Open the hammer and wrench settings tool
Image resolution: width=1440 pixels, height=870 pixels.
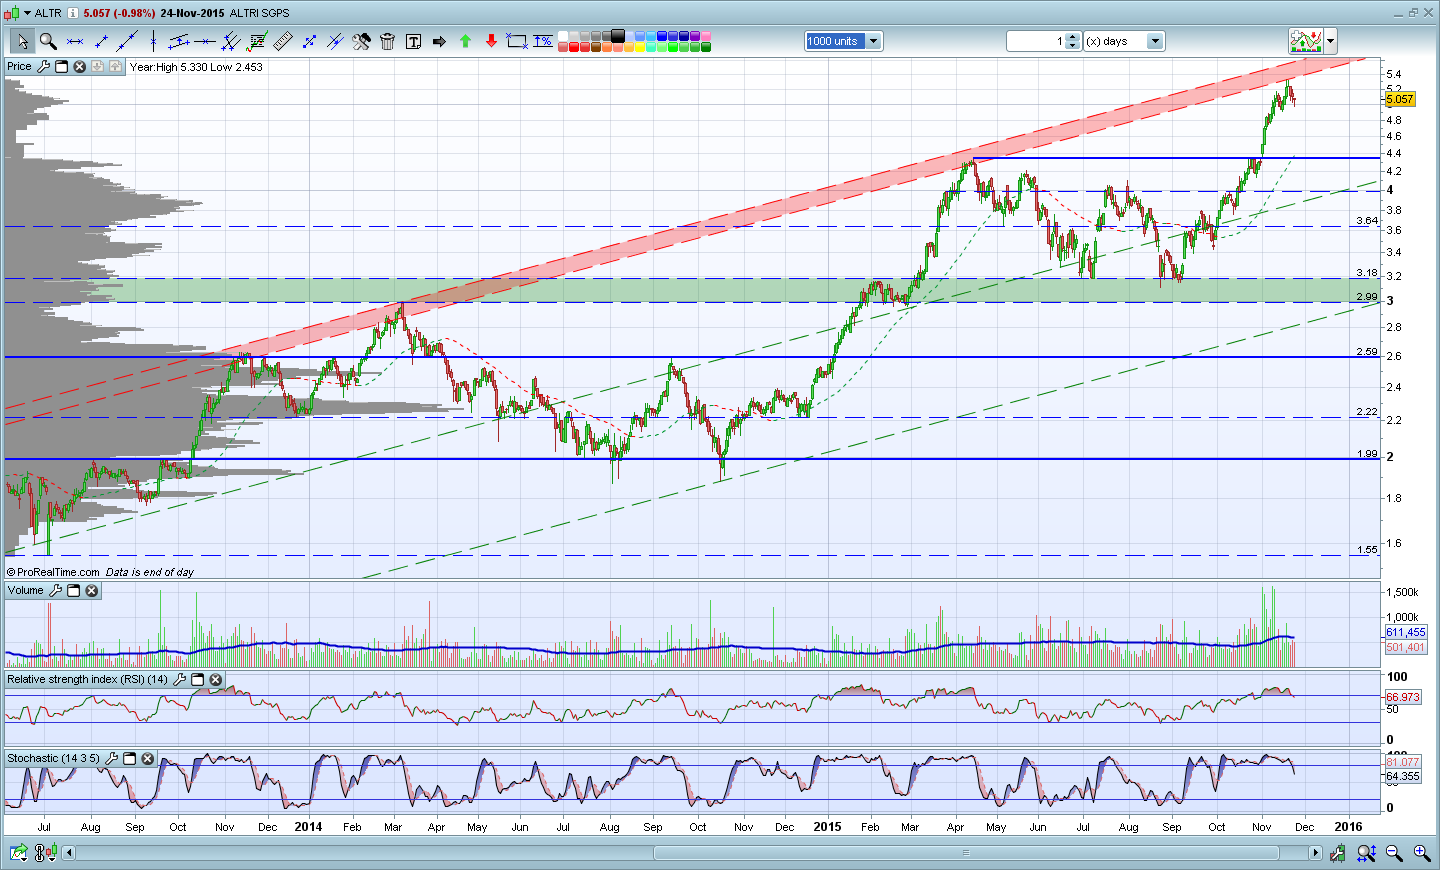pyautogui.click(x=361, y=41)
